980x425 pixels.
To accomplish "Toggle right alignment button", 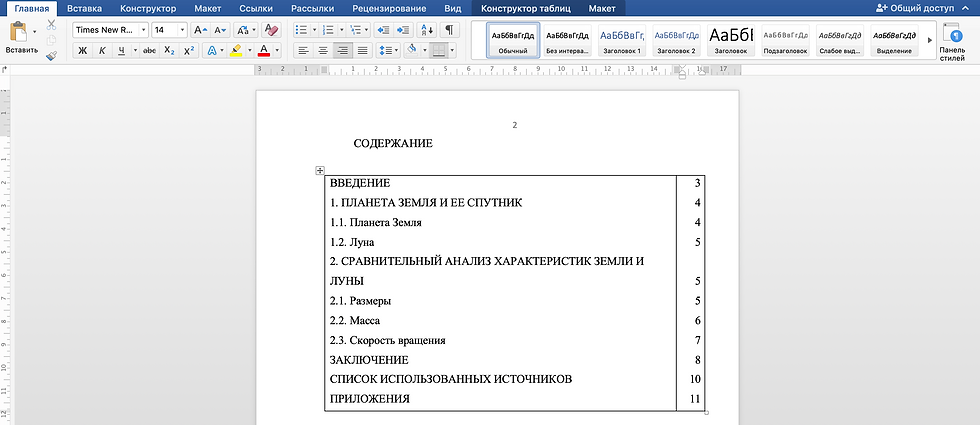I will (x=342, y=51).
